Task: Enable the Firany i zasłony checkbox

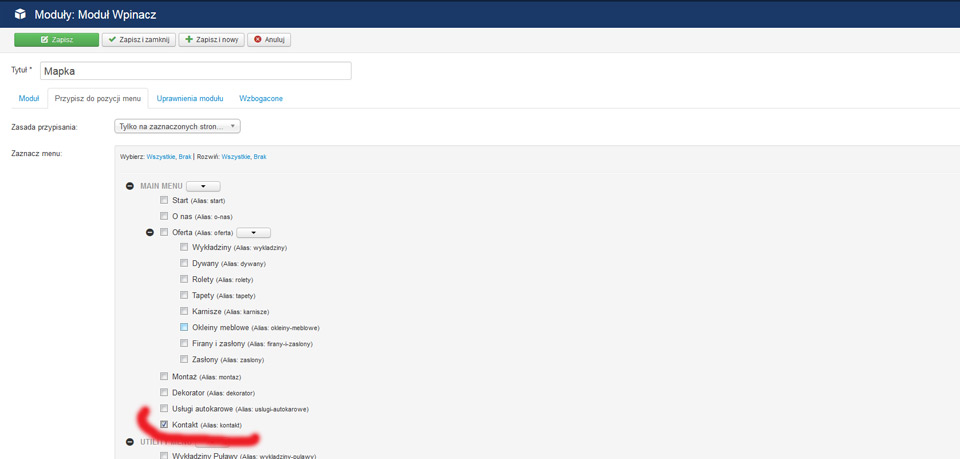Action: pos(184,343)
